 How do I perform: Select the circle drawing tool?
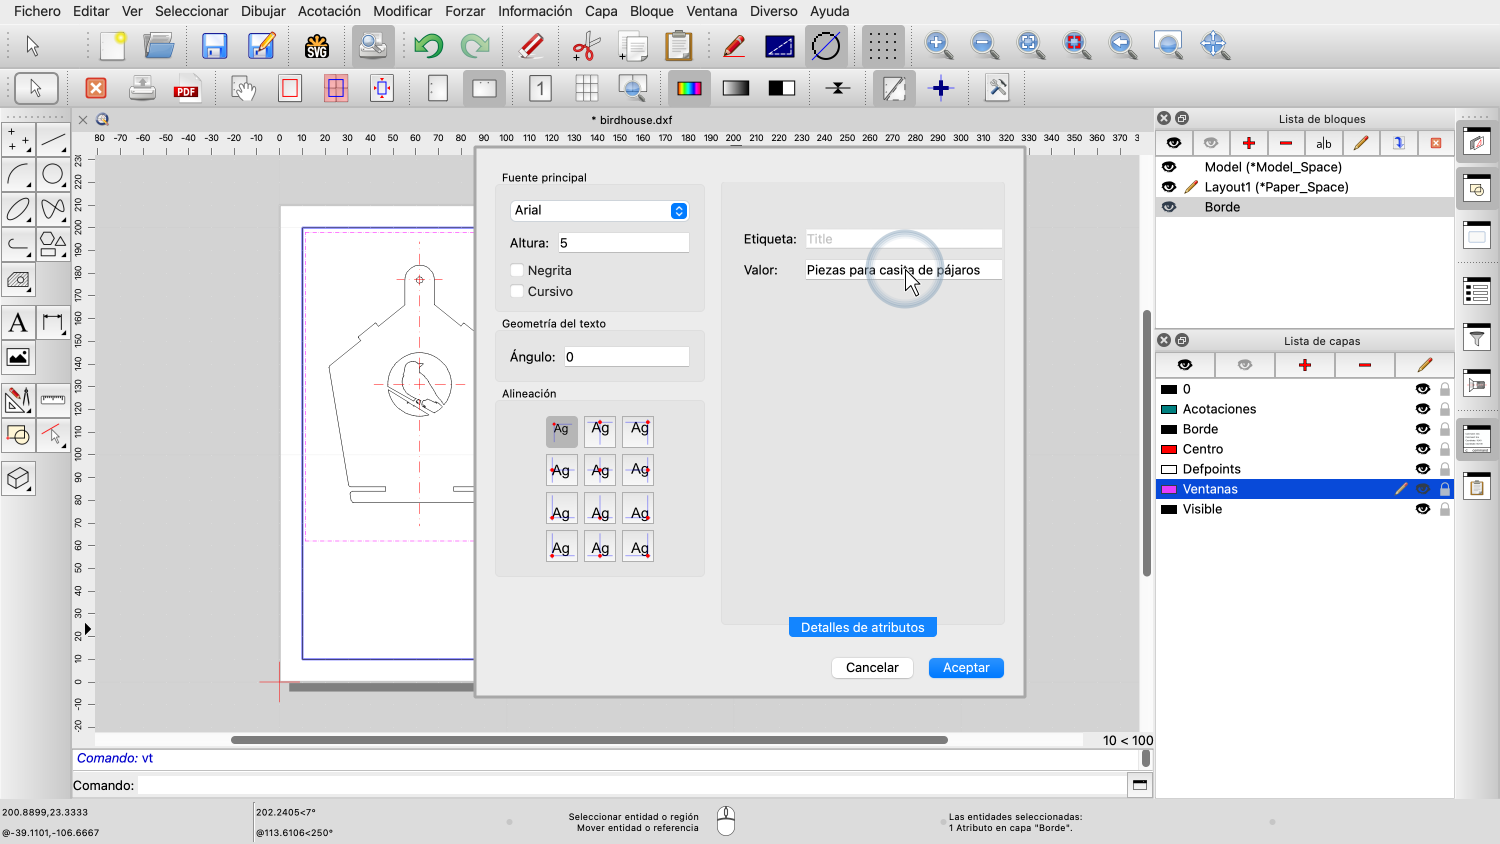(x=53, y=175)
